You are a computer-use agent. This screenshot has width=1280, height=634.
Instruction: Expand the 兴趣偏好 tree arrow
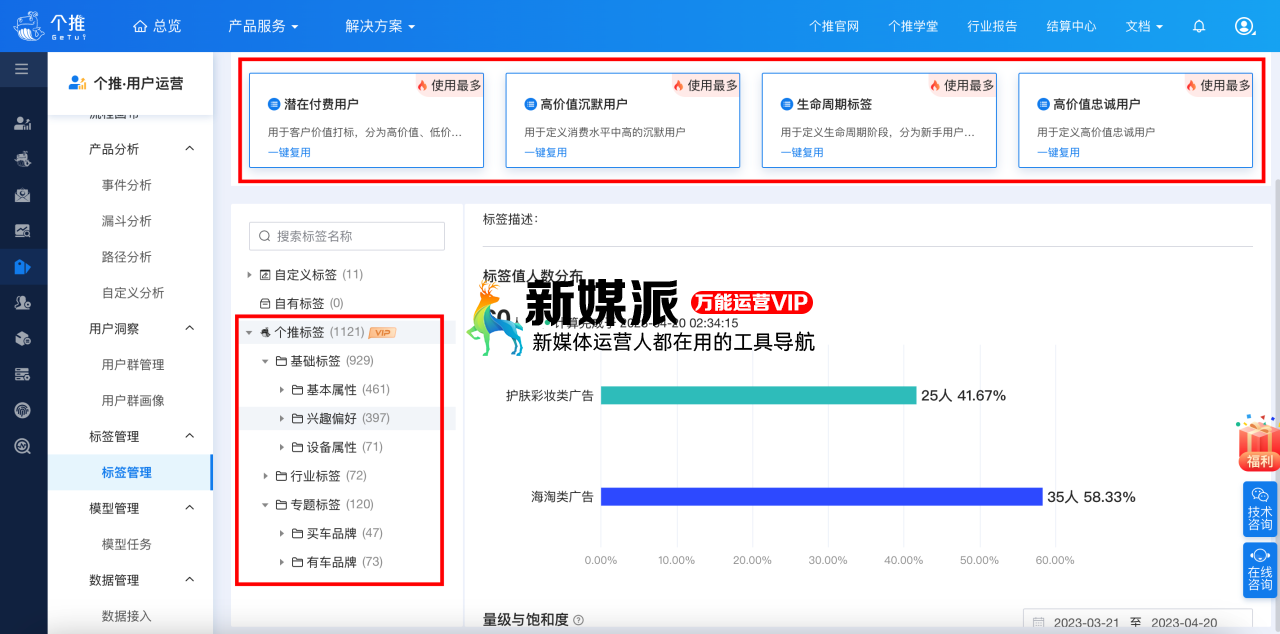281,418
